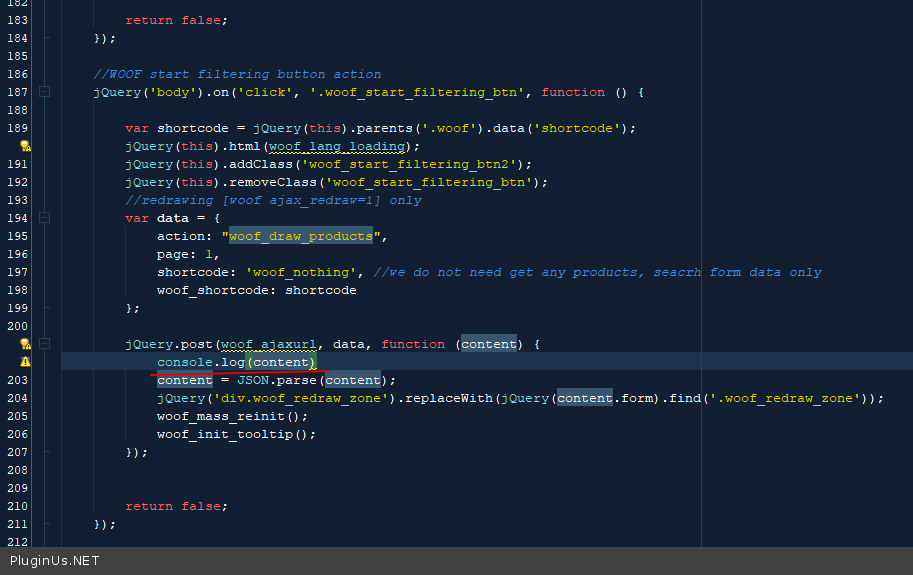913x575 pixels.
Task: Click the warning icon beside the console.log line
Action: (25, 362)
